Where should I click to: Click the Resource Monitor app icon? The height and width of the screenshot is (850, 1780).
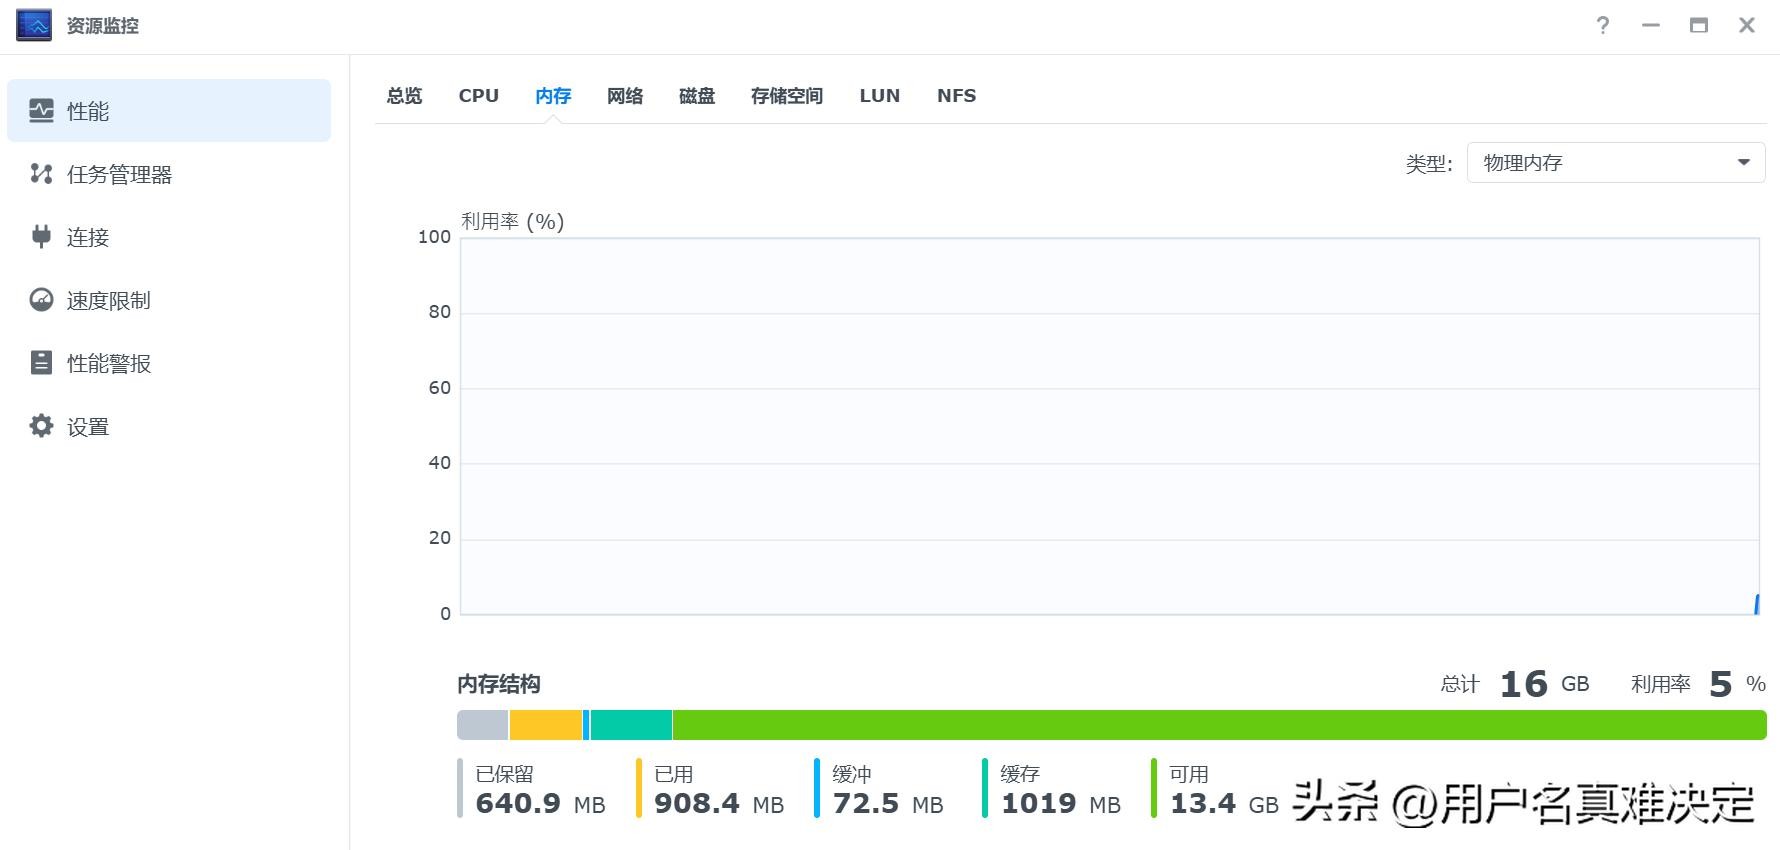34,26
